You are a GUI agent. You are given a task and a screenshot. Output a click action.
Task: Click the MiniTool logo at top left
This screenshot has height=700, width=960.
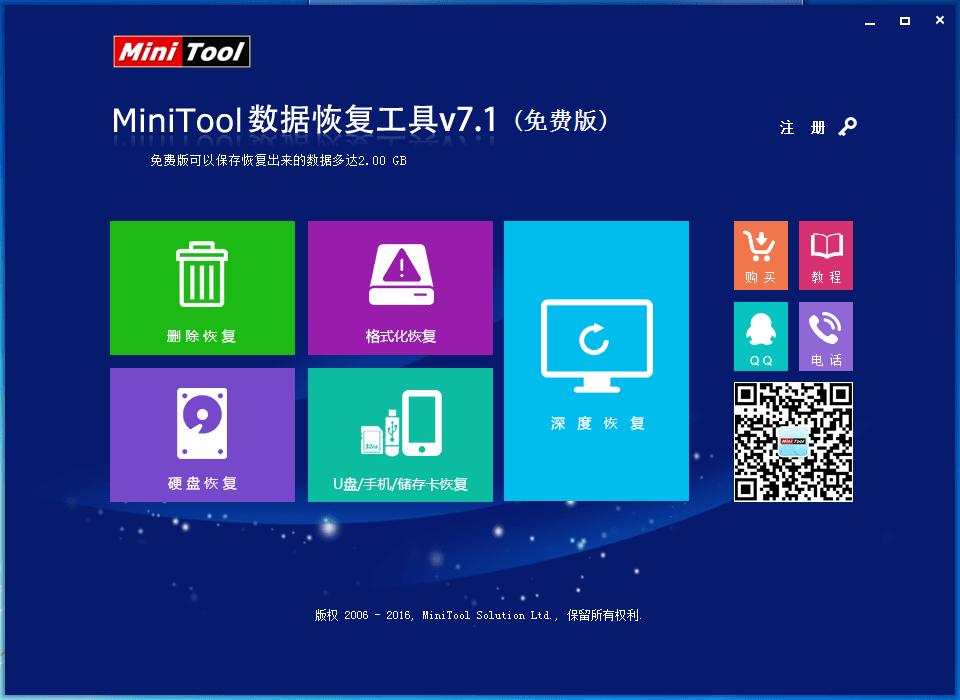click(x=181, y=52)
